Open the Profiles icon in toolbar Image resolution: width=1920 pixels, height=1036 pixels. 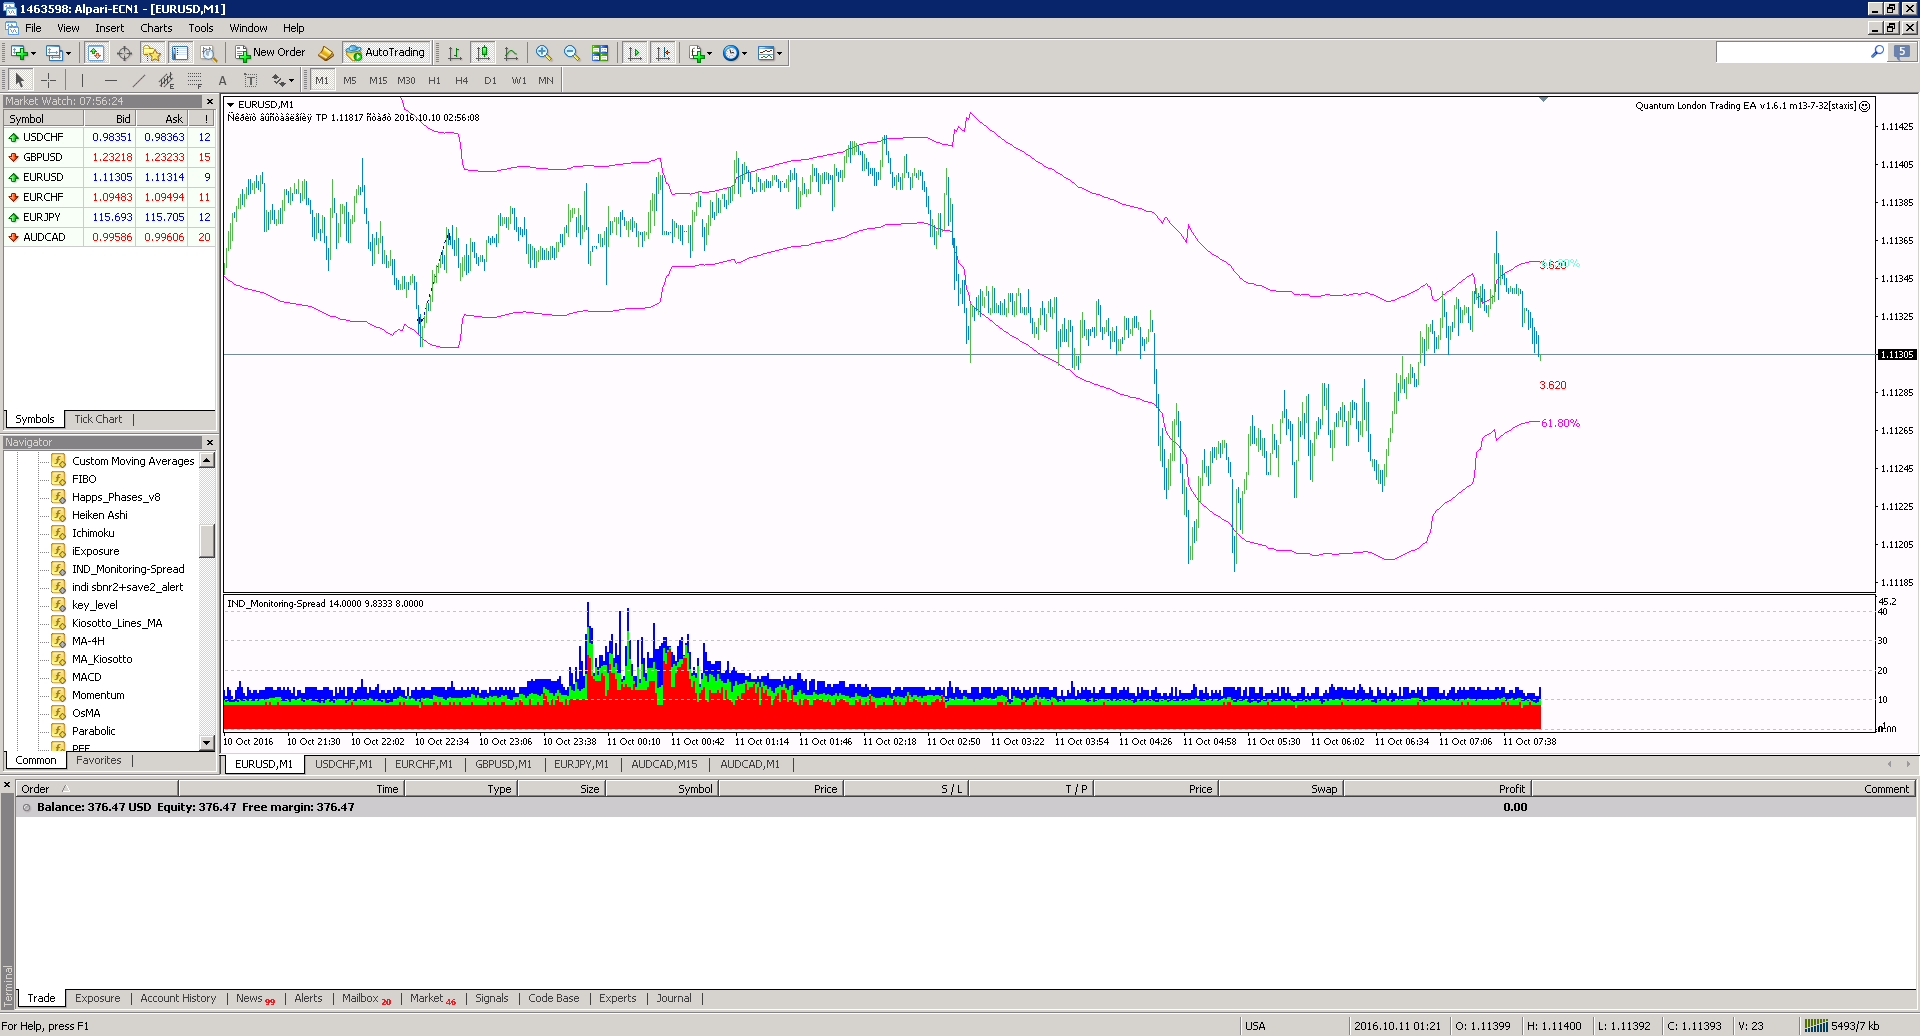pos(54,53)
